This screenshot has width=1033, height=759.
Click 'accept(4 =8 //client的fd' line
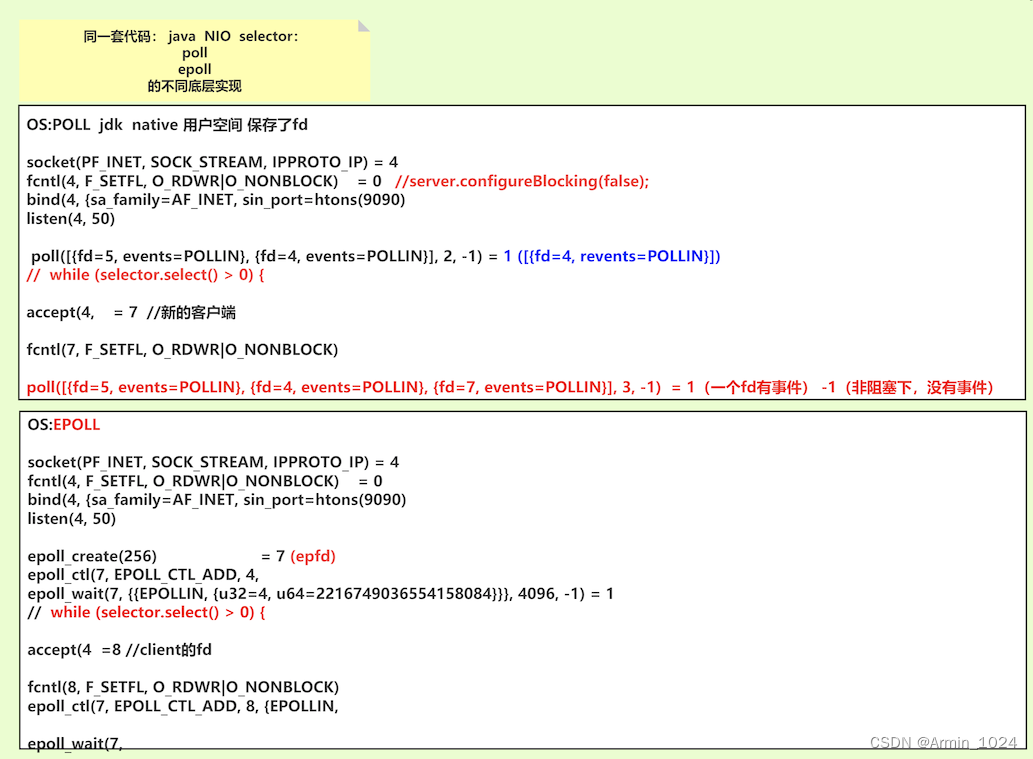[119, 650]
